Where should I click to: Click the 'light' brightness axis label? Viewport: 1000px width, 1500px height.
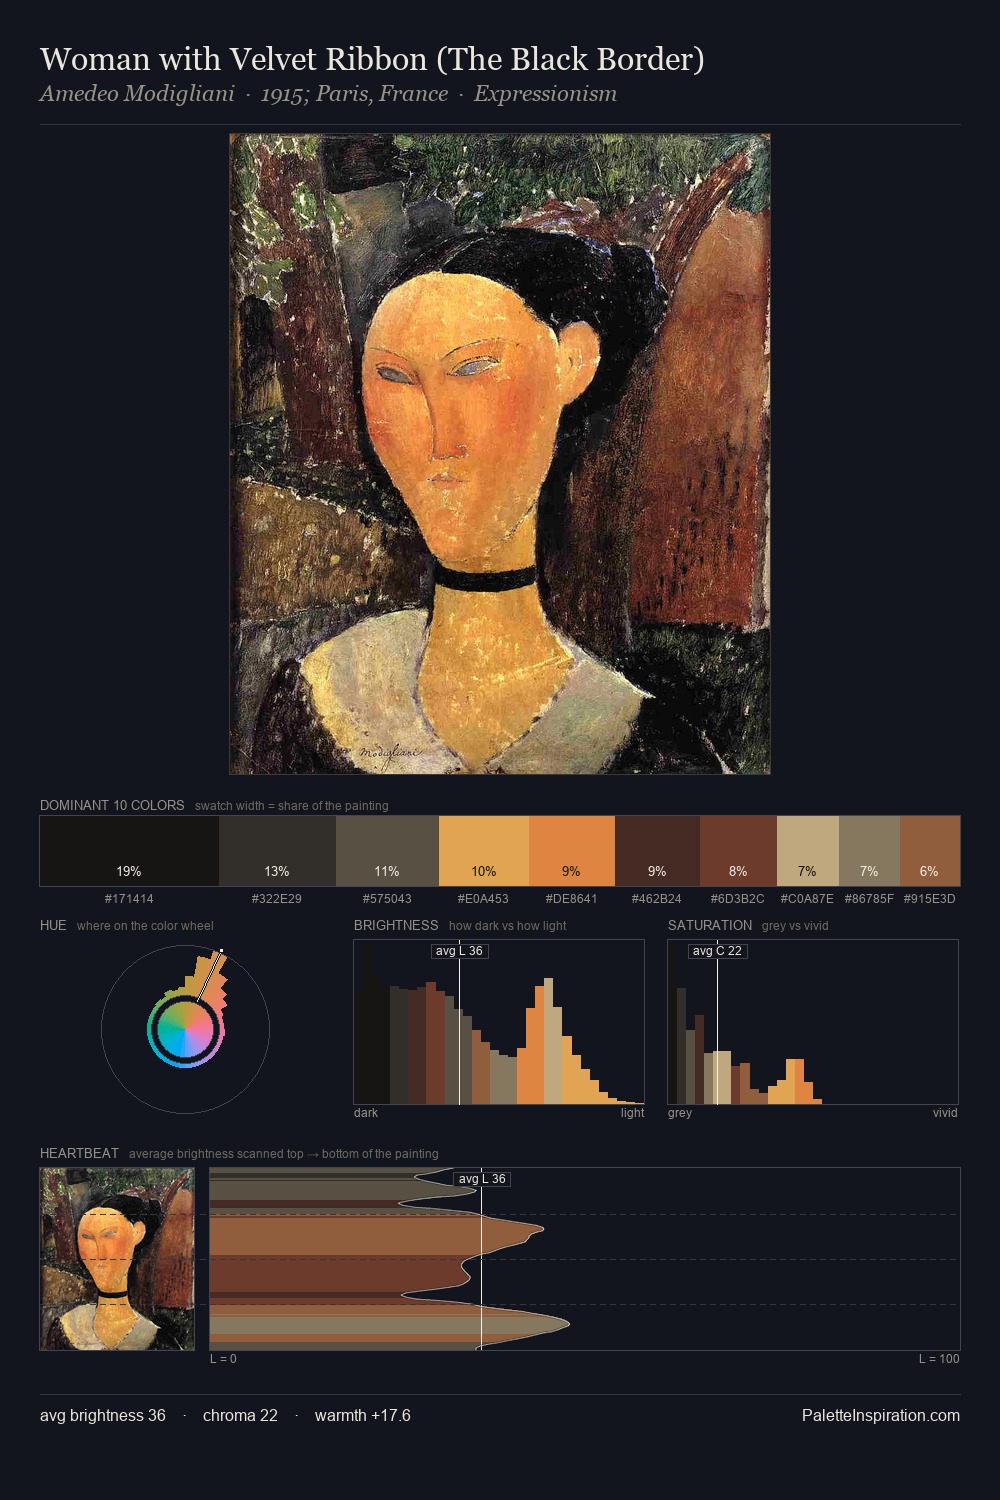point(633,1113)
